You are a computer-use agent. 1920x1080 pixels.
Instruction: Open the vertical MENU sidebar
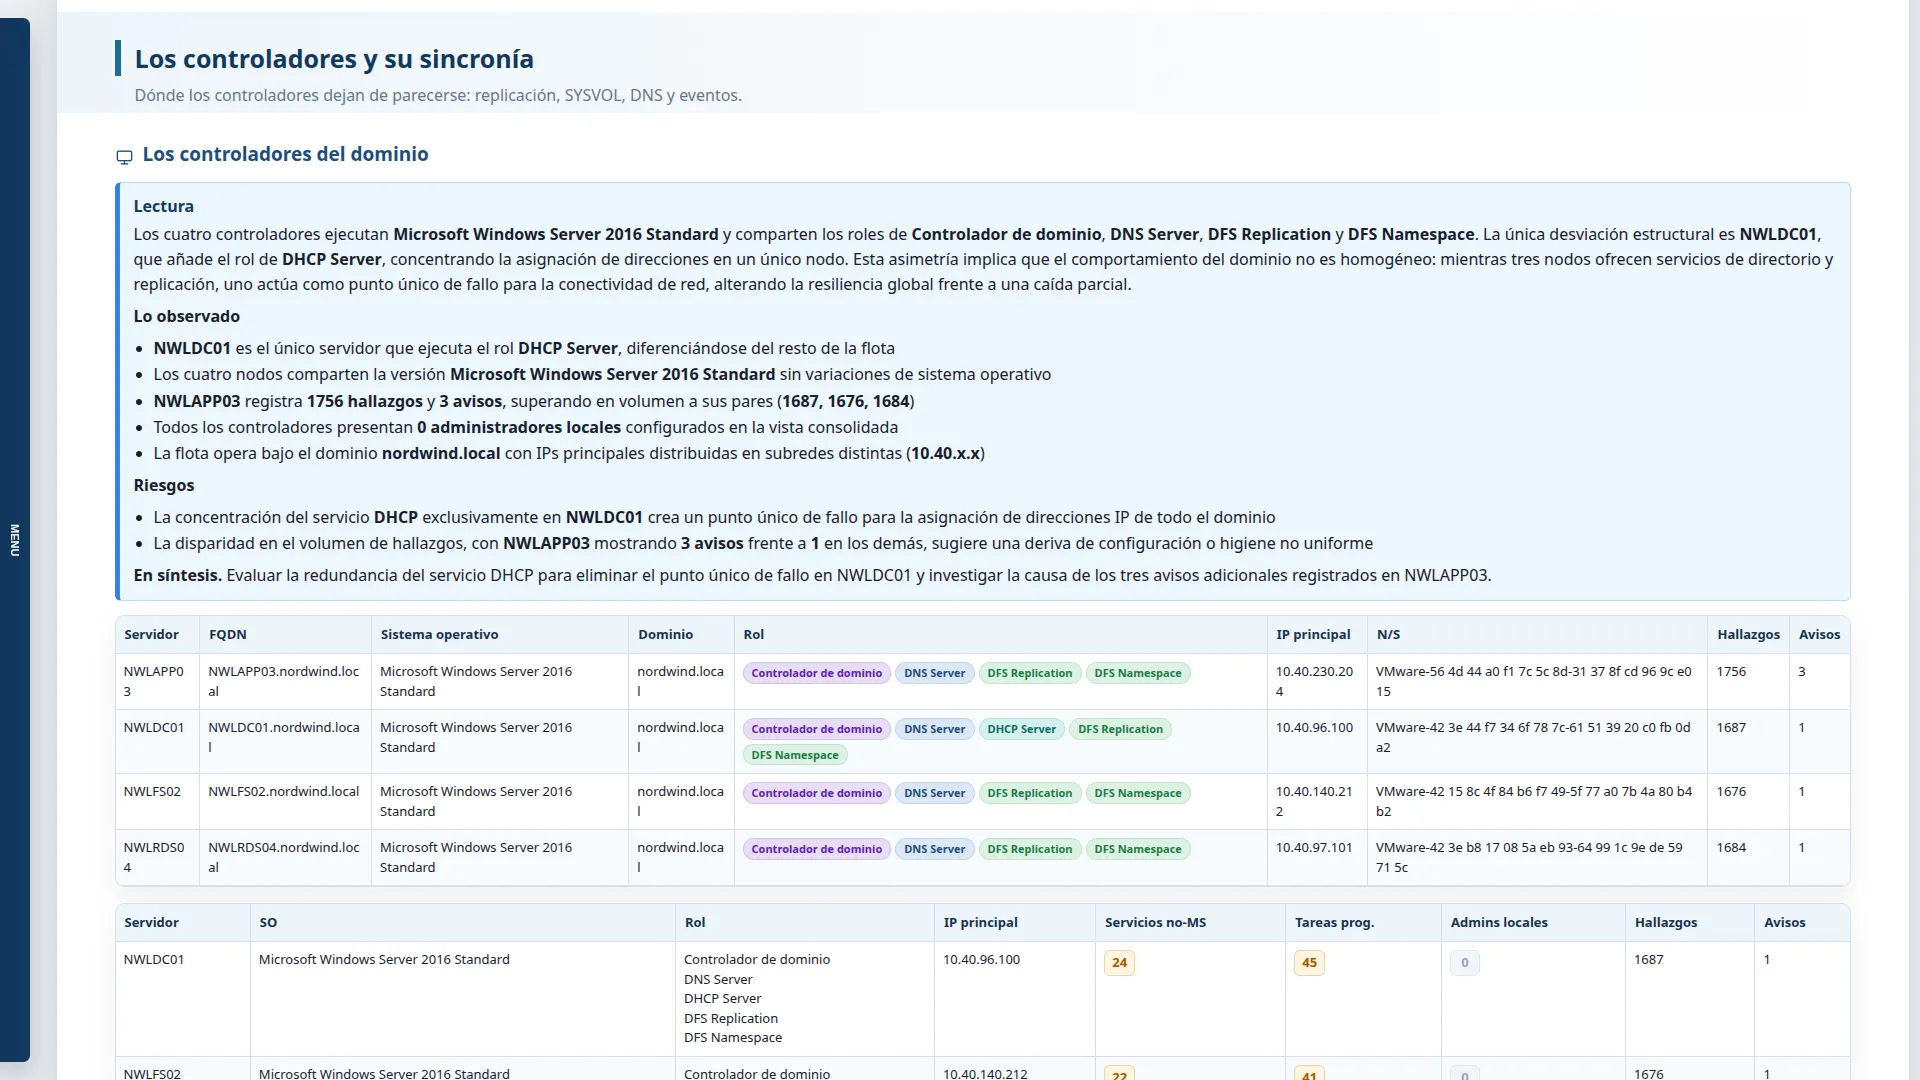(x=14, y=540)
